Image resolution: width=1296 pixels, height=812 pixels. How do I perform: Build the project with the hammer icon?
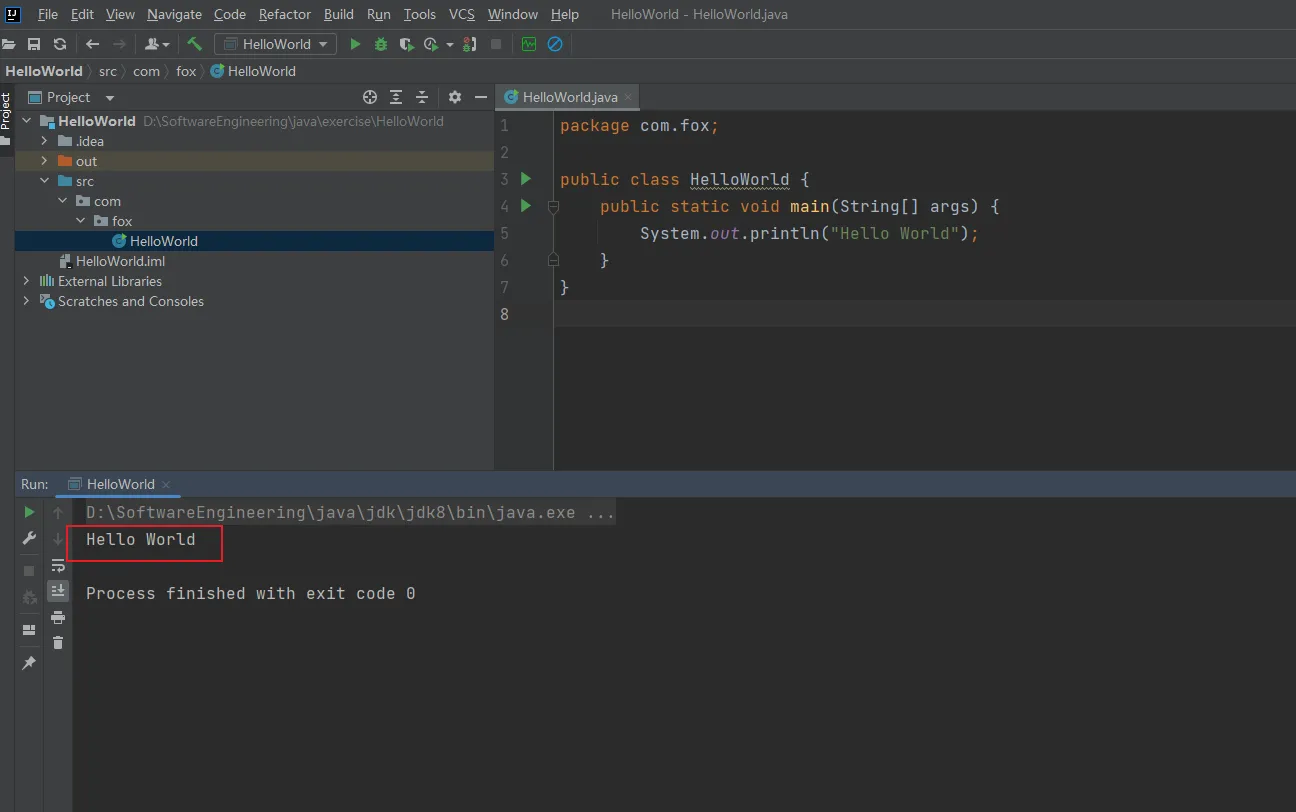click(x=195, y=44)
